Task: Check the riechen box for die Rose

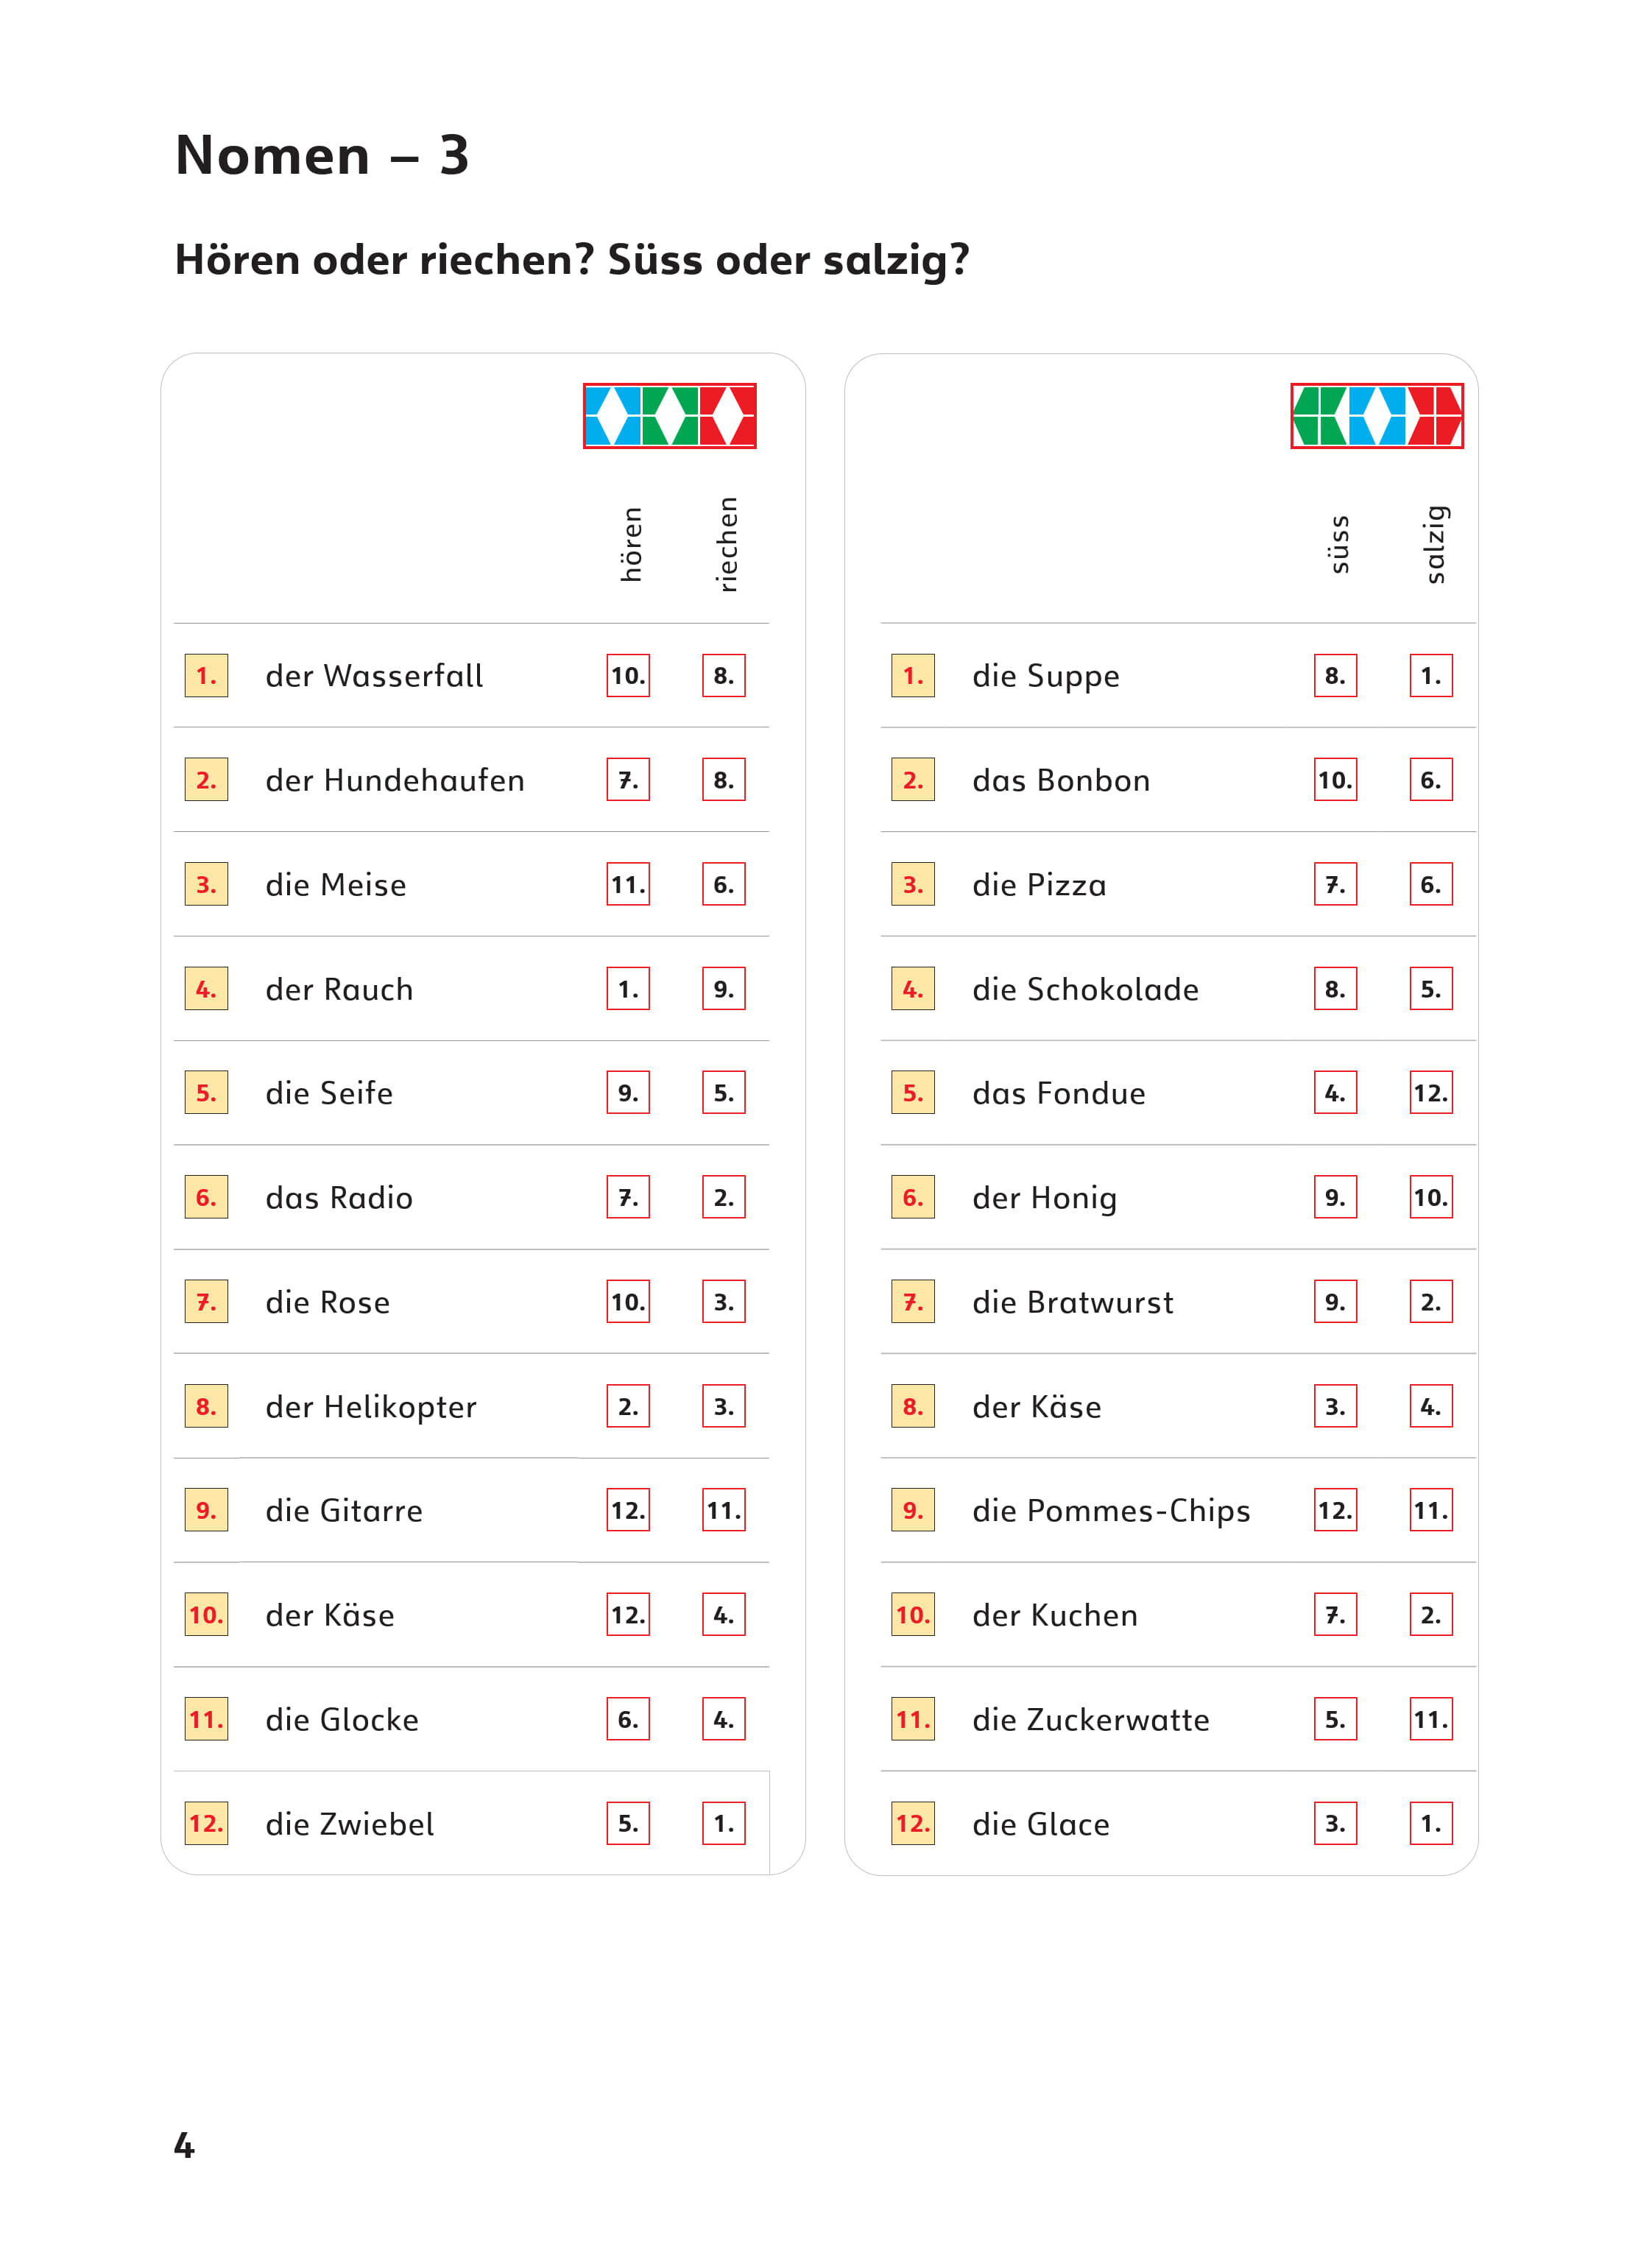Action: [723, 1302]
